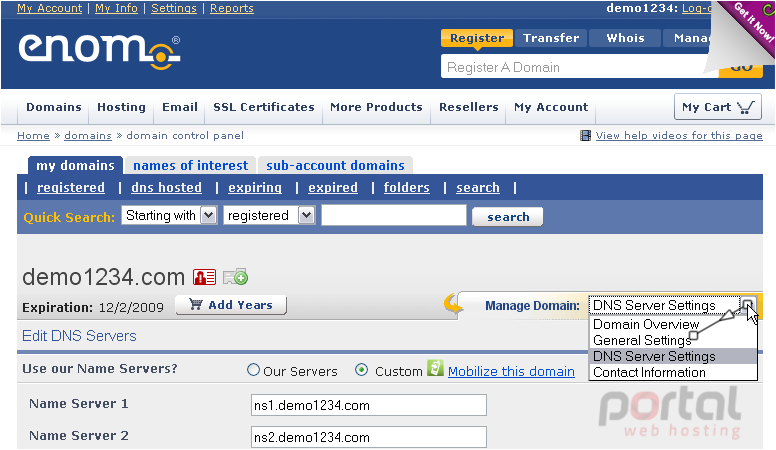Click the registered sub-navigation link
This screenshot has height=450, width=776.
click(71, 188)
